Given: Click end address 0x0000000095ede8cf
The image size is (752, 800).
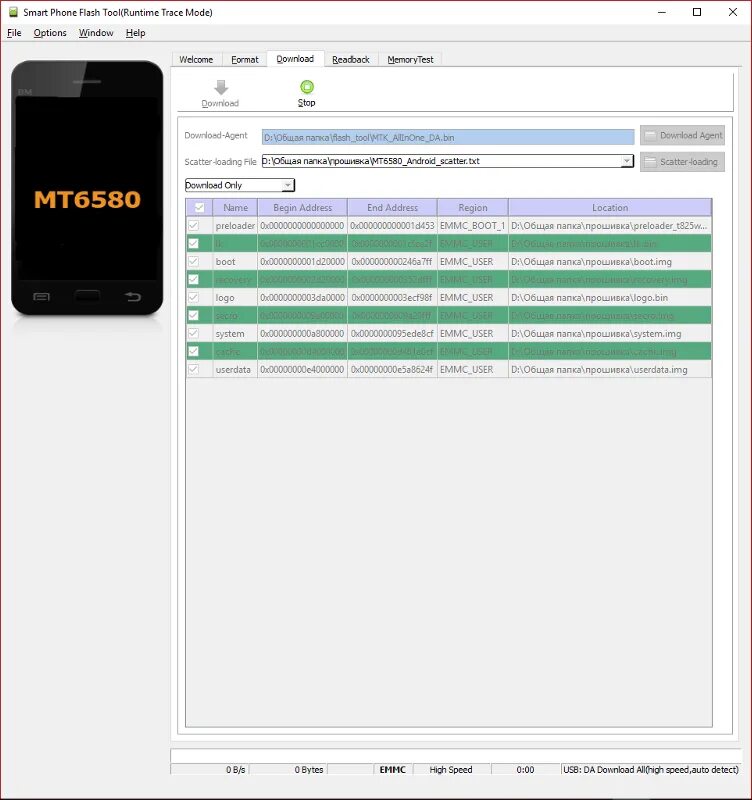Looking at the screenshot, I should point(392,334).
